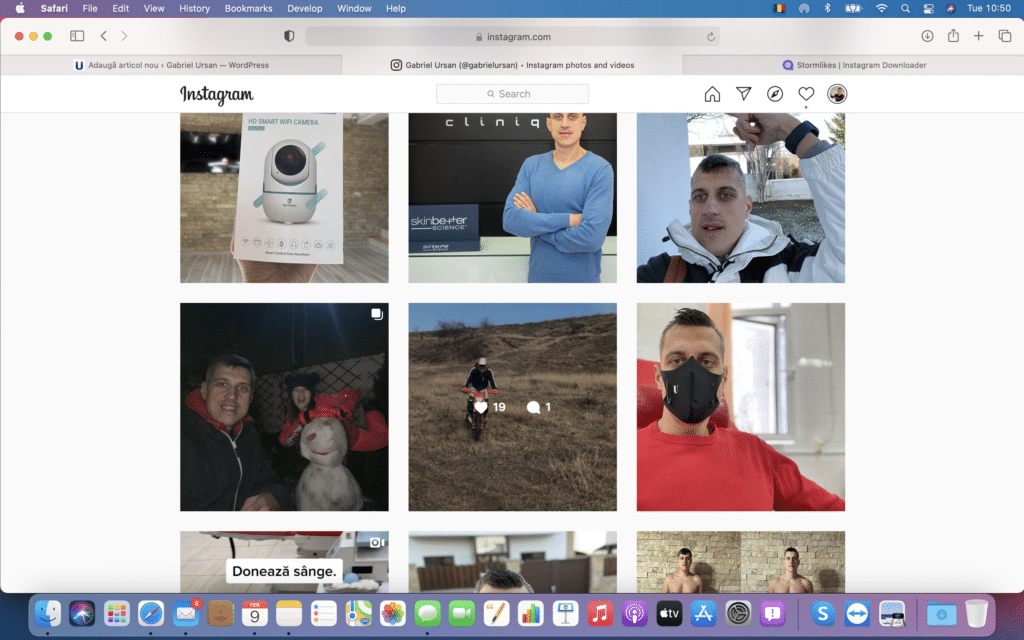The width and height of the screenshot is (1024, 640).
Task: Open Control Center in menu bar
Action: click(x=928, y=8)
